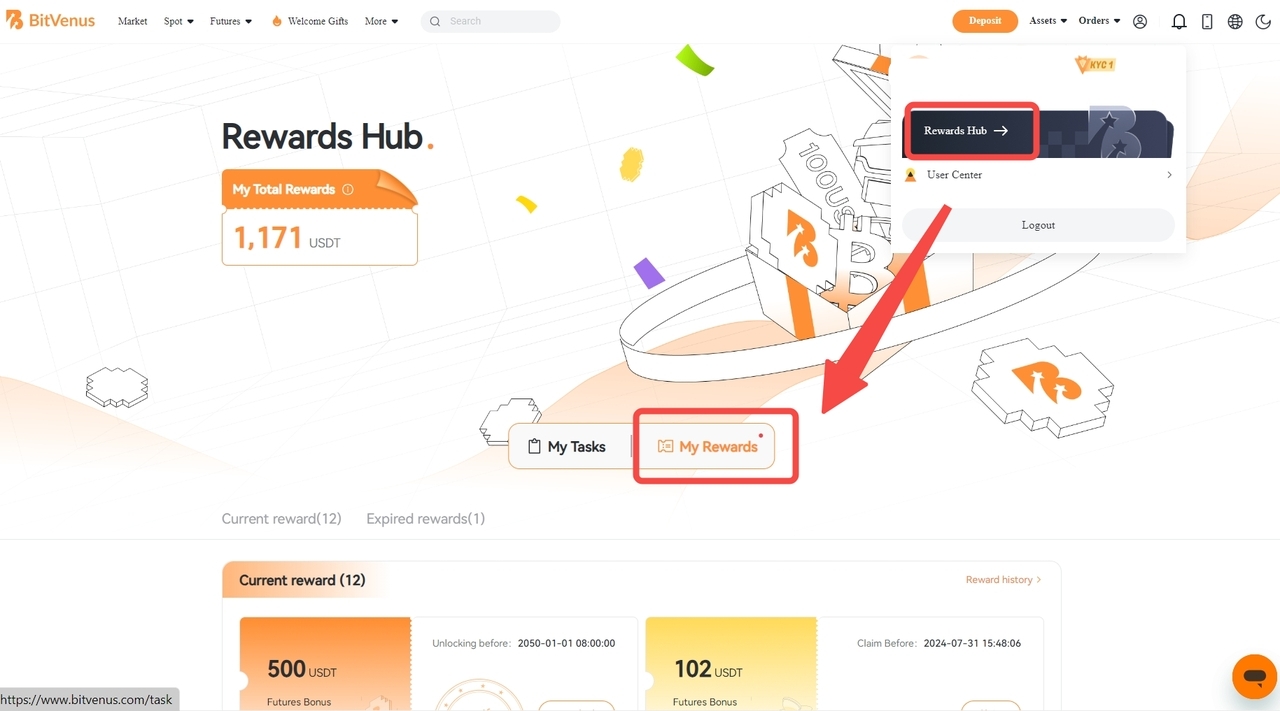Viewport: 1280px width, 711px height.
Task: Open the orange live chat bubble
Action: [1254, 677]
